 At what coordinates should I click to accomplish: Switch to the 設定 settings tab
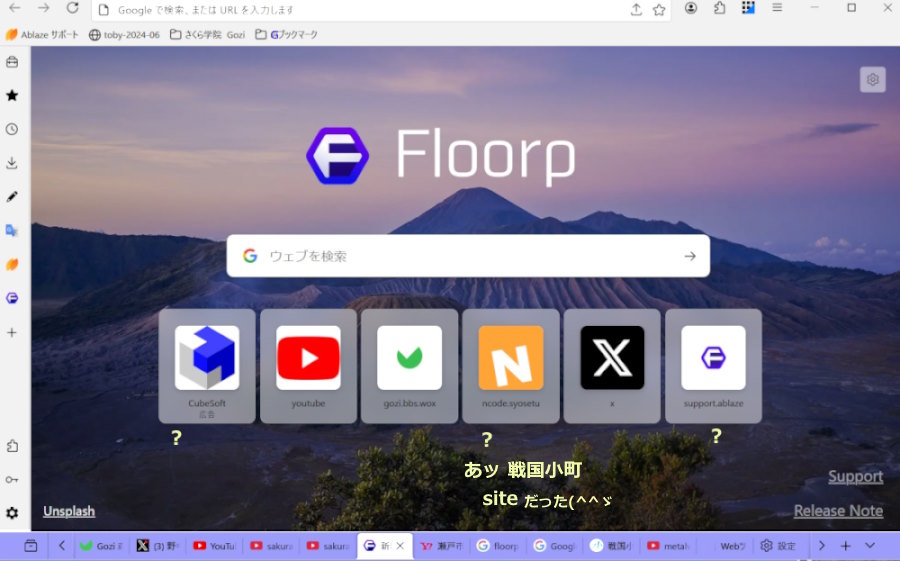tap(778, 546)
